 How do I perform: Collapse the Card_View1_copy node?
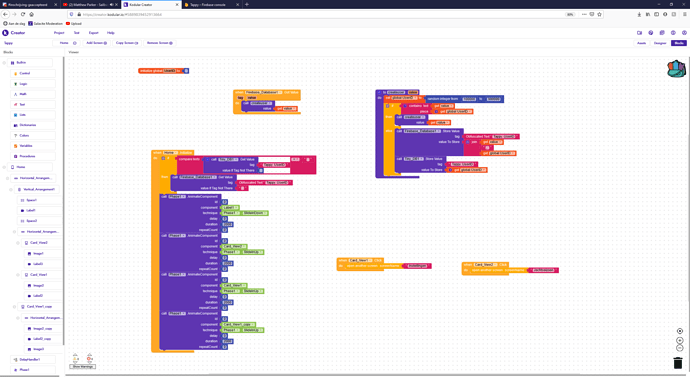pos(15,307)
